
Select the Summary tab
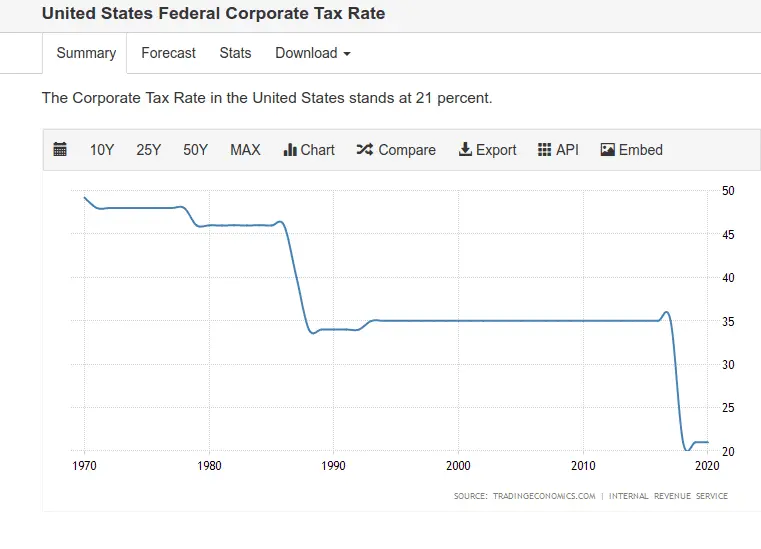pos(86,53)
